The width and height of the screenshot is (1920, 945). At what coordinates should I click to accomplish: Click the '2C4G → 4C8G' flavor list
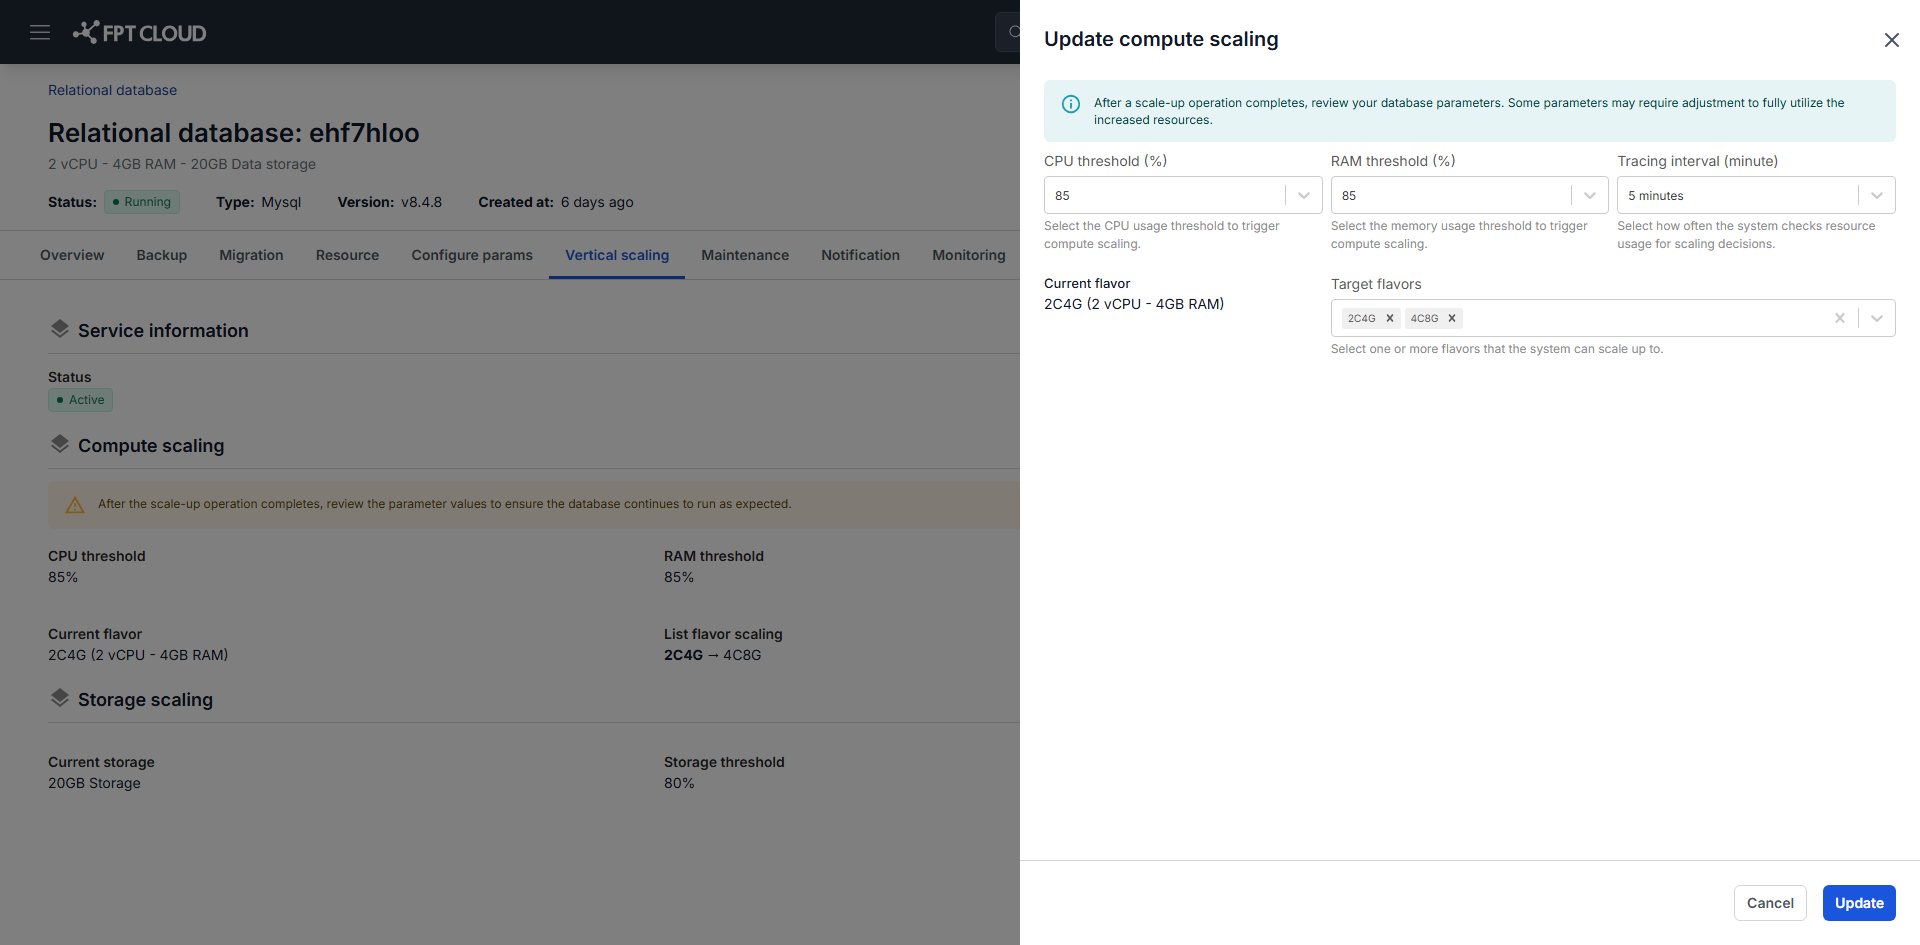click(713, 655)
